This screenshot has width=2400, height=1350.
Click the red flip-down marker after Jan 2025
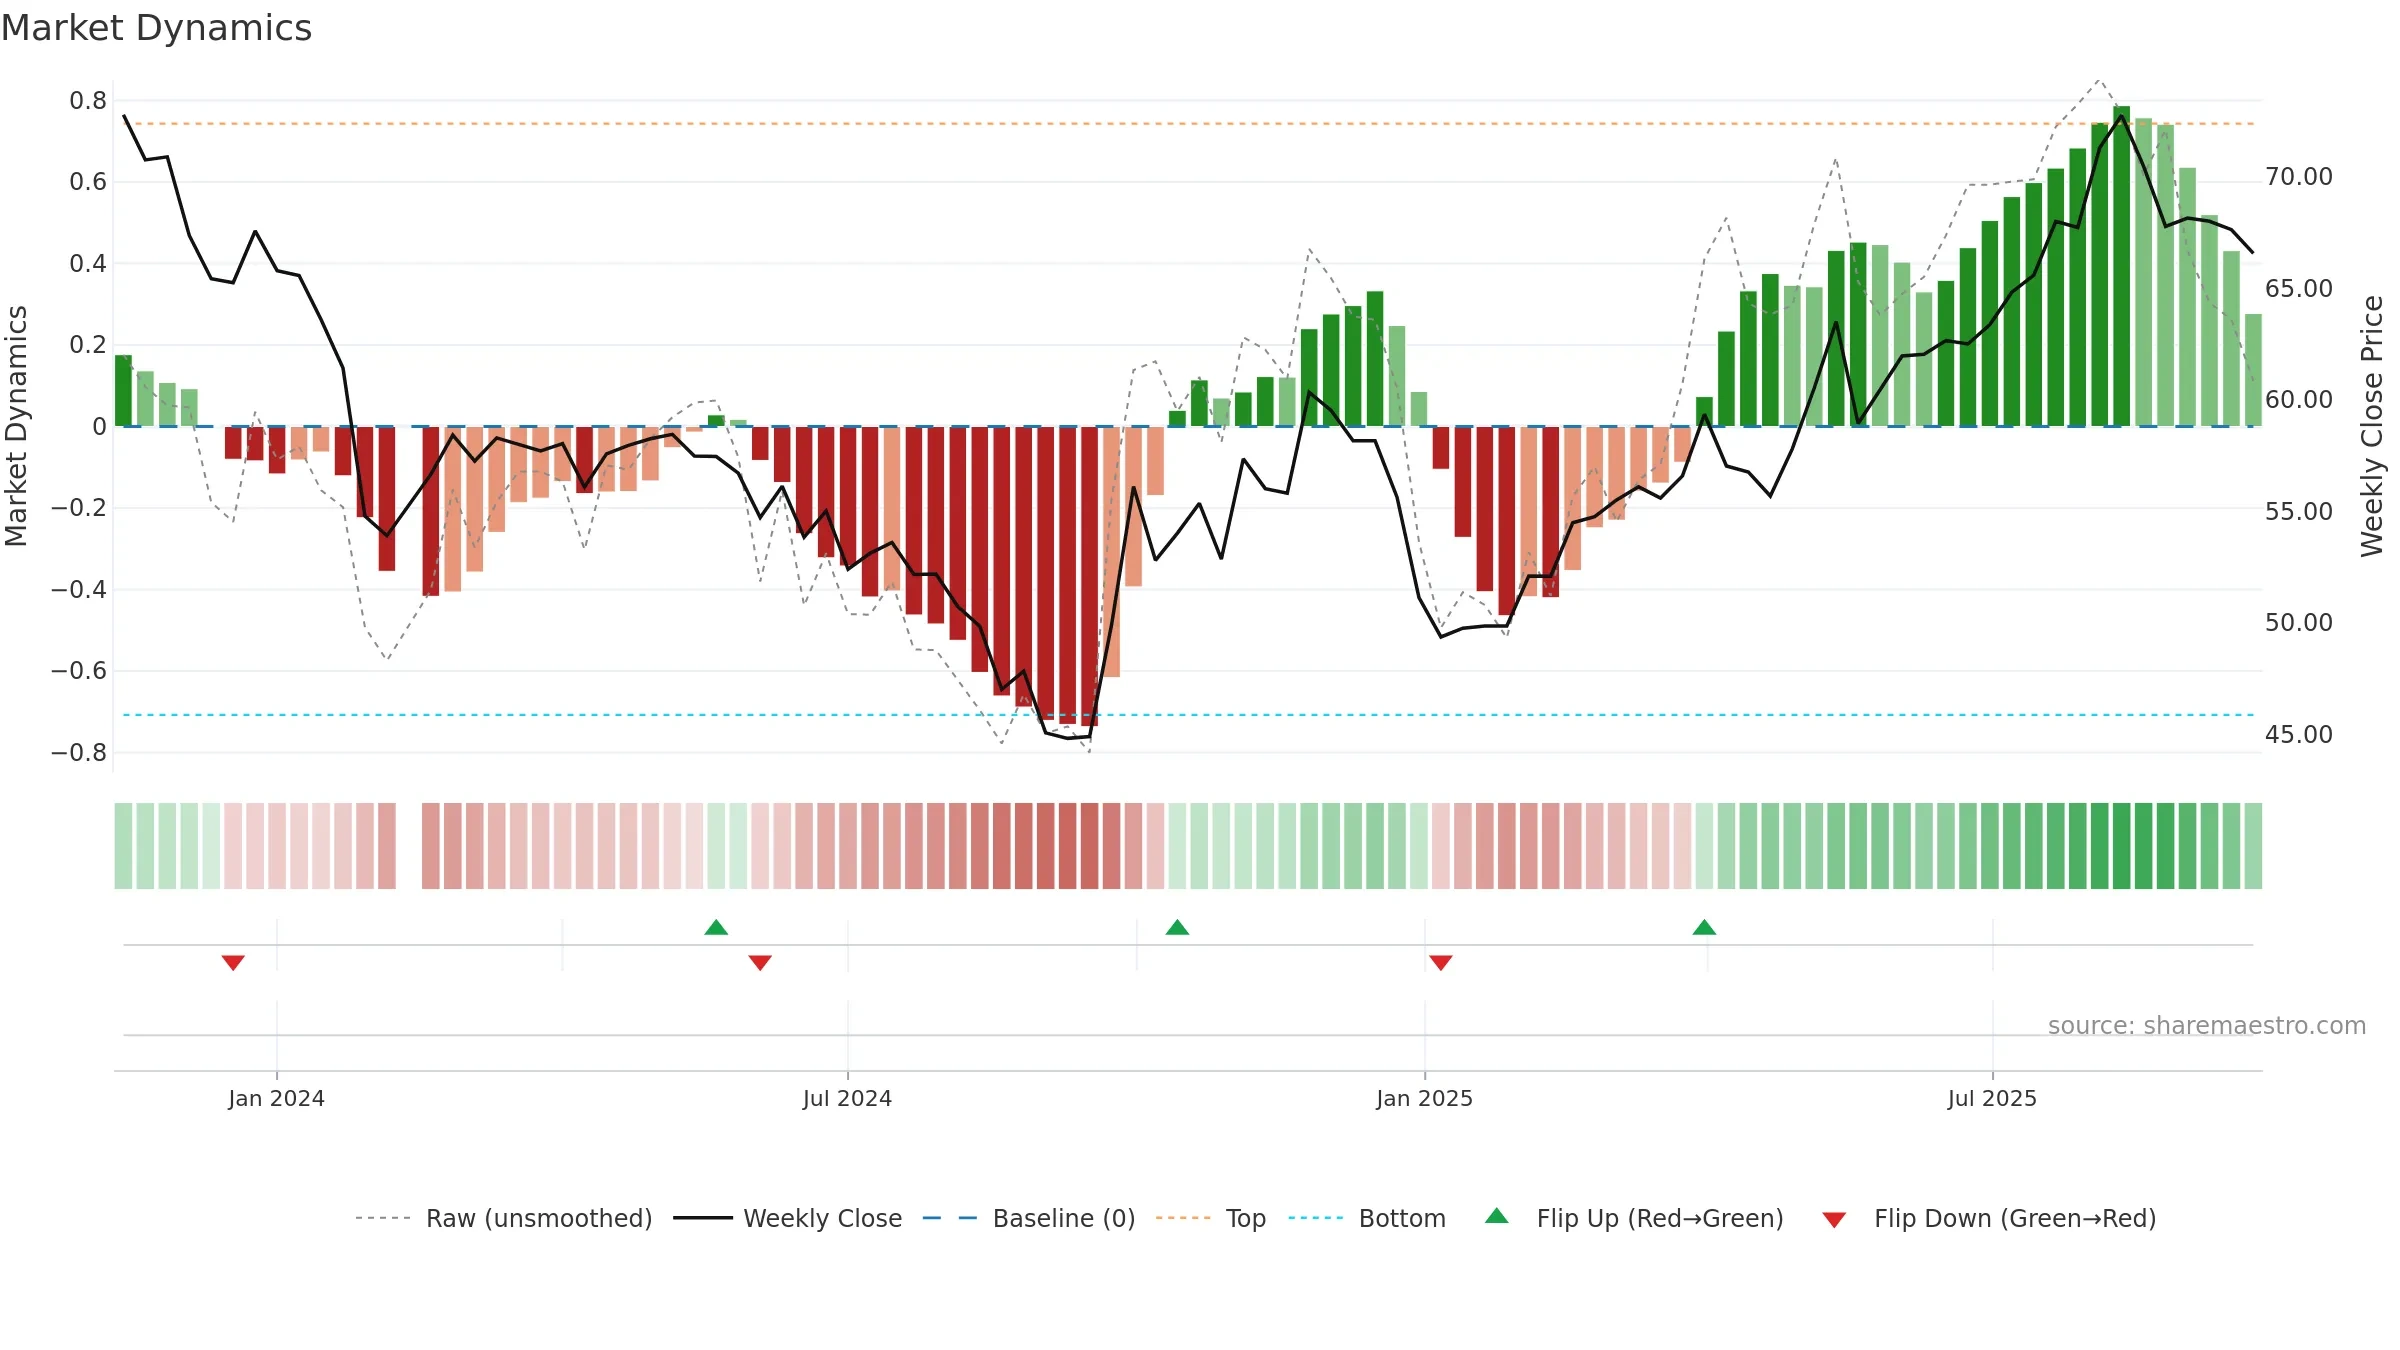pyautogui.click(x=1441, y=962)
